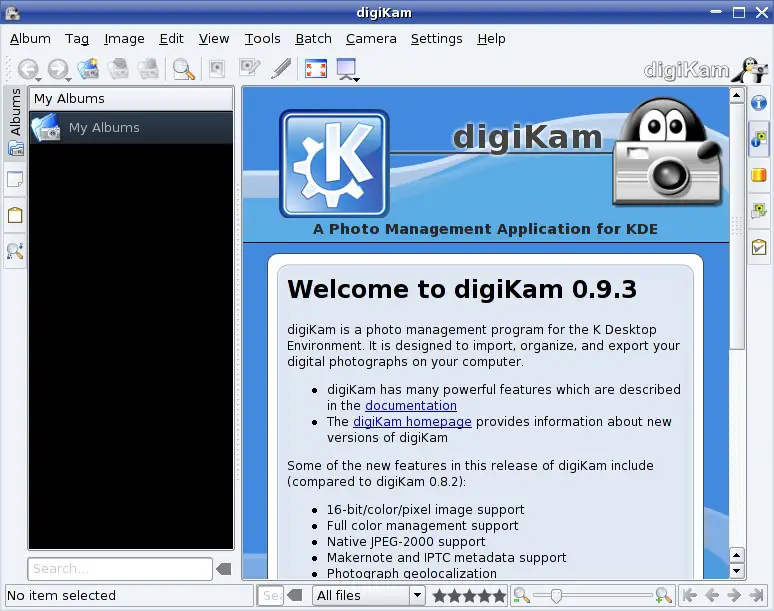Click the View image toolbar icon

217,69
